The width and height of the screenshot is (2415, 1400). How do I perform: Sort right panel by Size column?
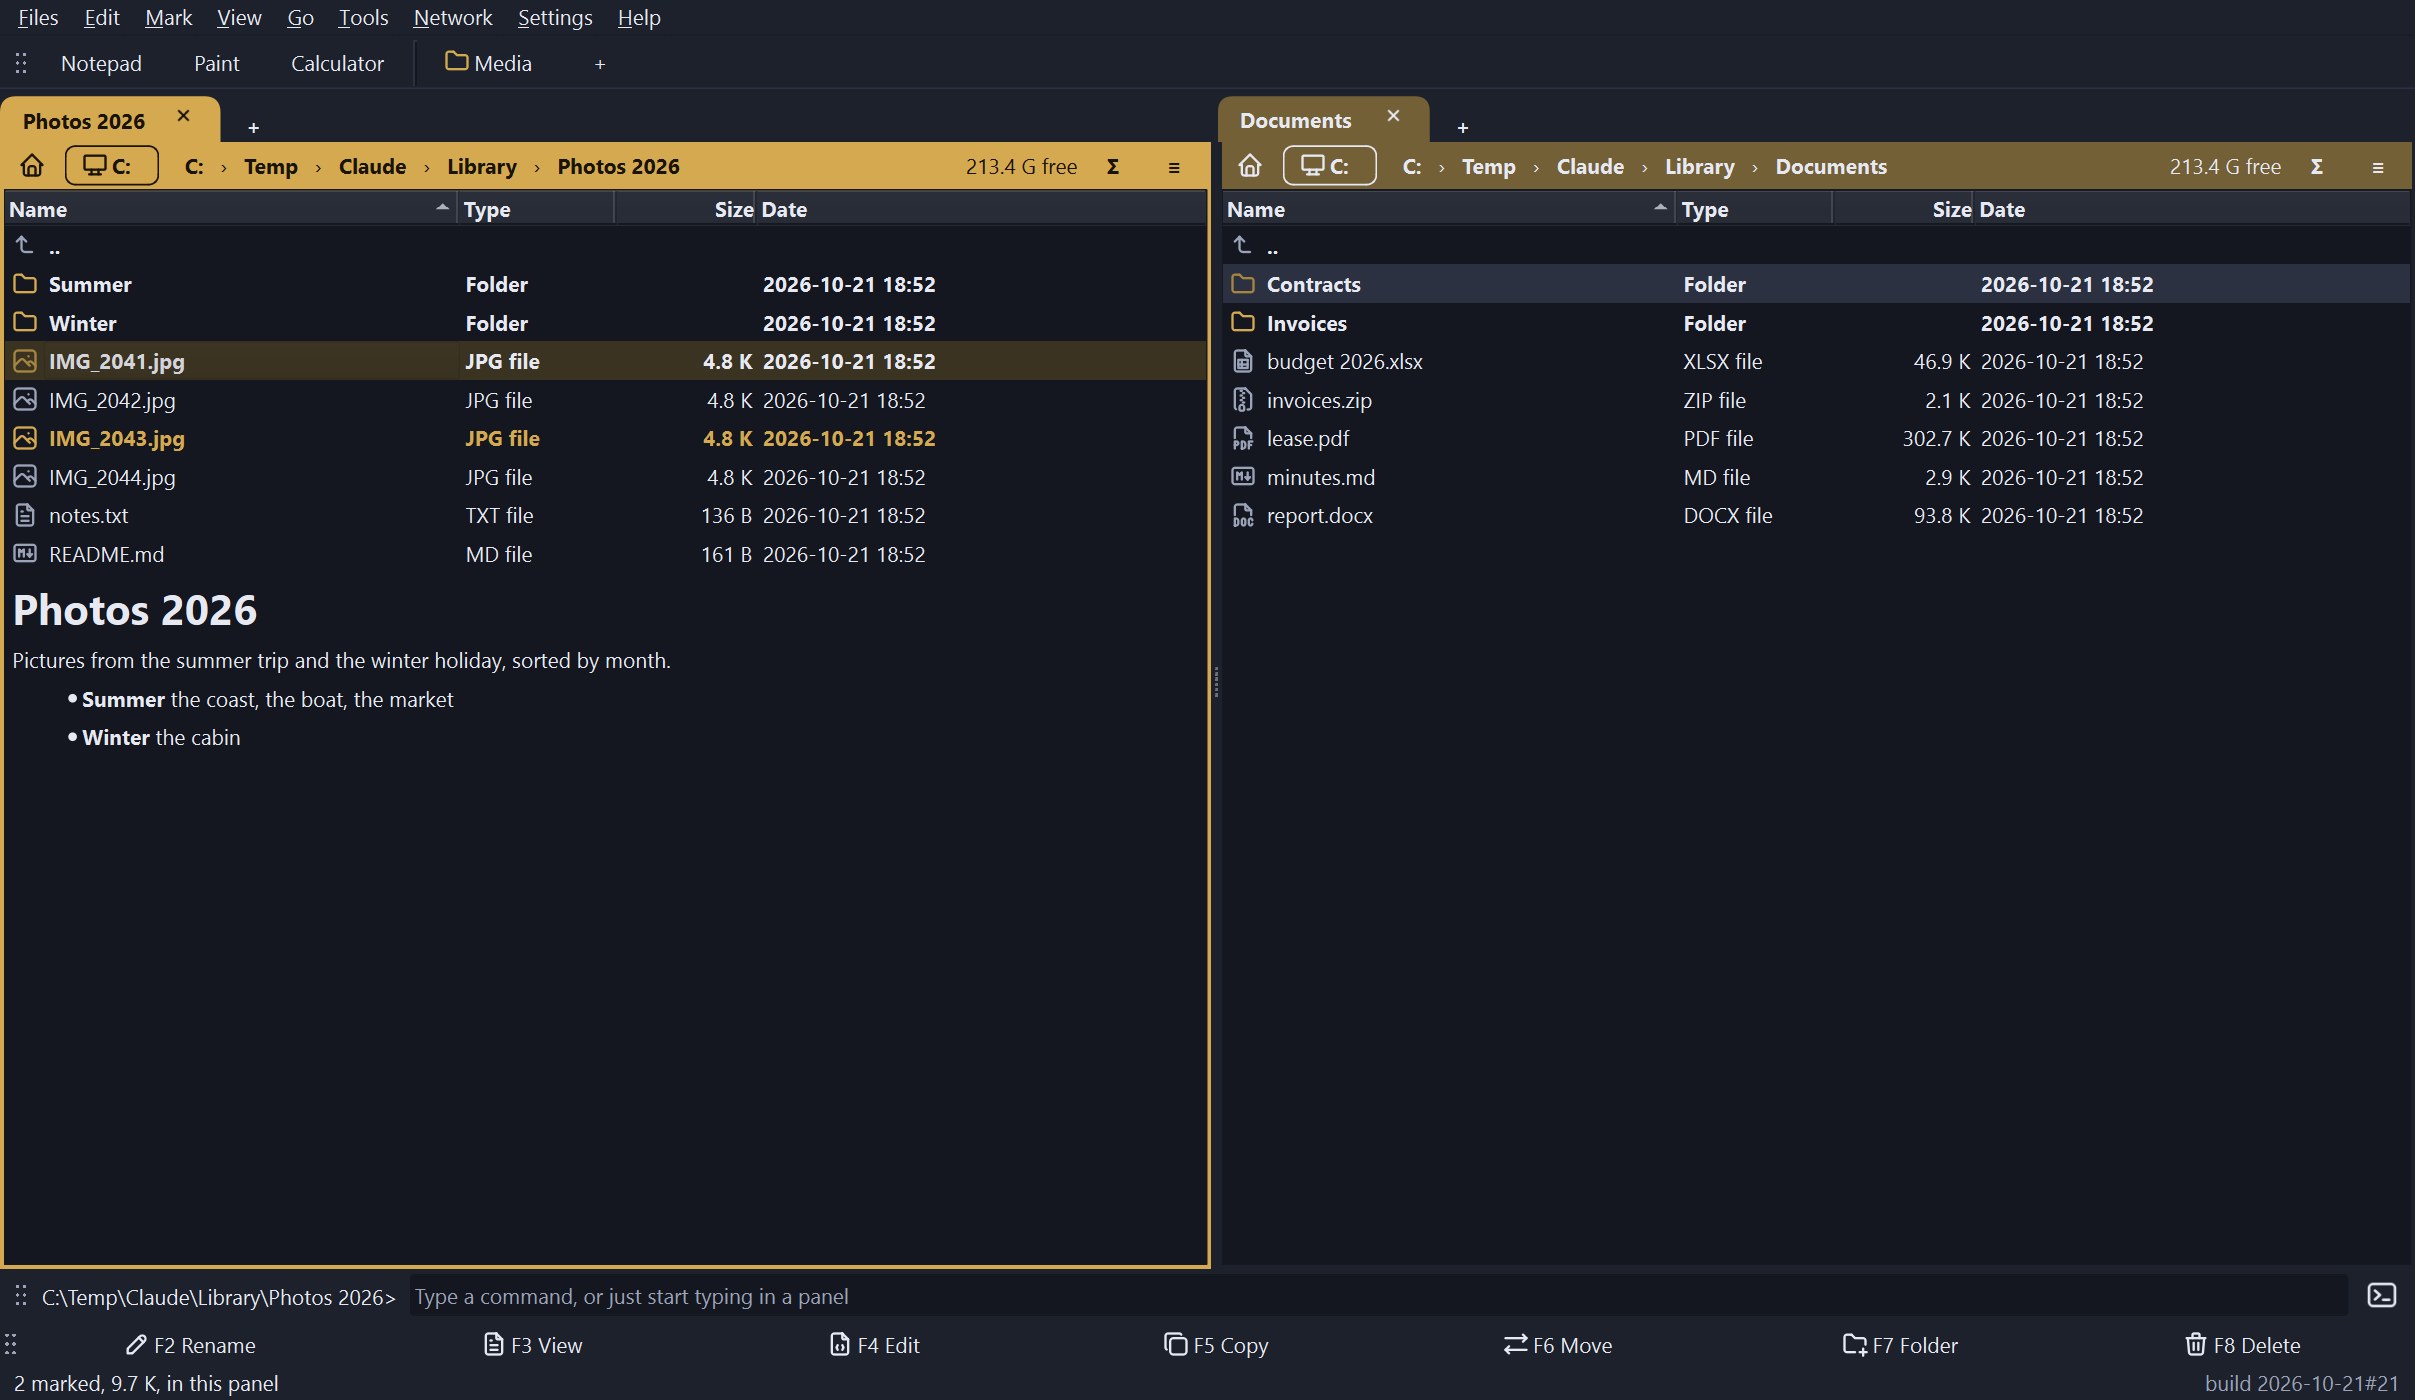tap(1903, 209)
